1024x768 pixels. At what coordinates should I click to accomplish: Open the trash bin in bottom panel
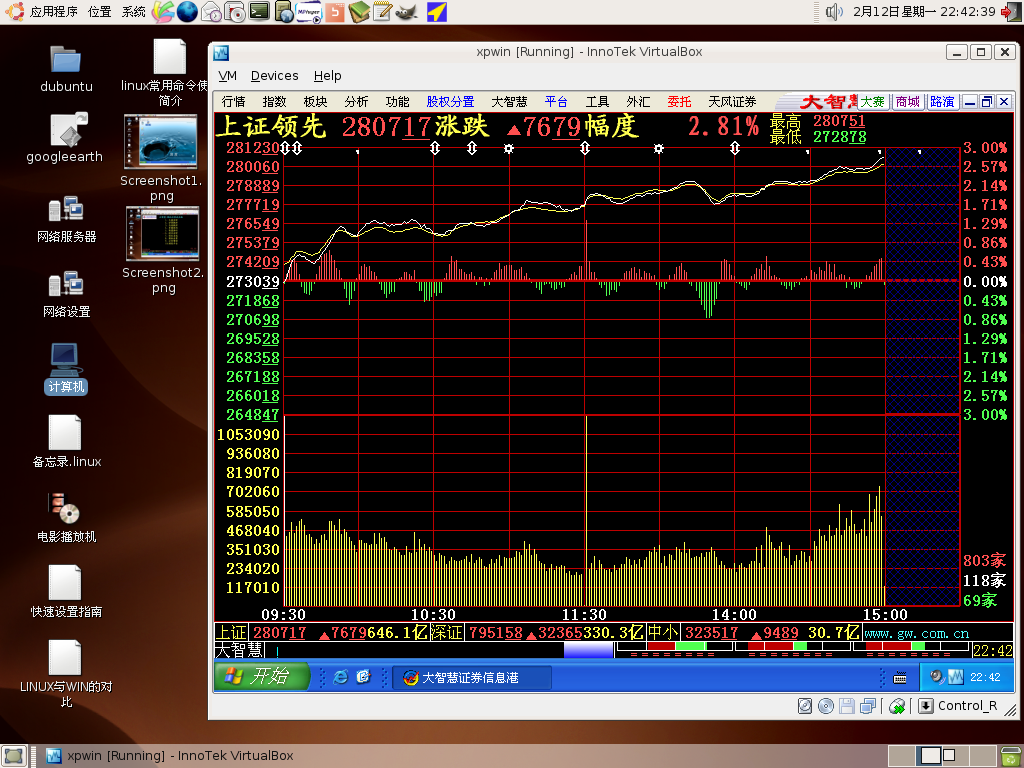point(1010,756)
